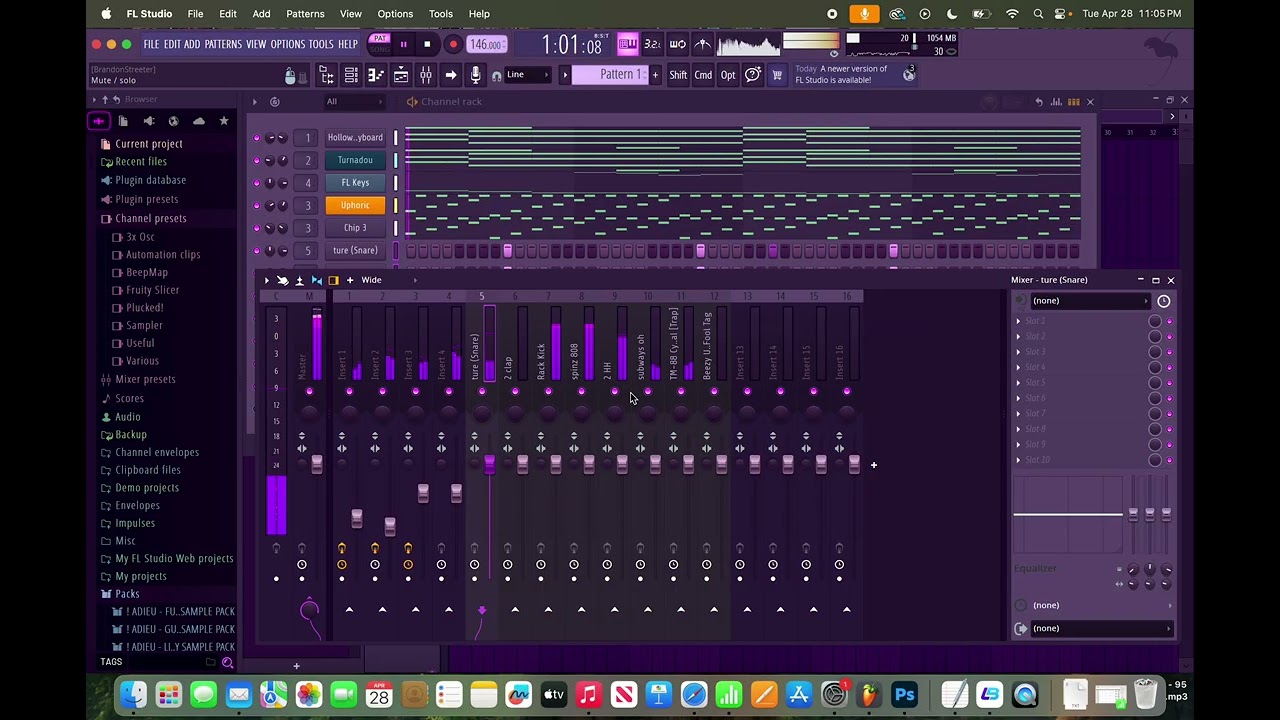Pause playback in the transport bar
The image size is (1280, 720).
403,44
